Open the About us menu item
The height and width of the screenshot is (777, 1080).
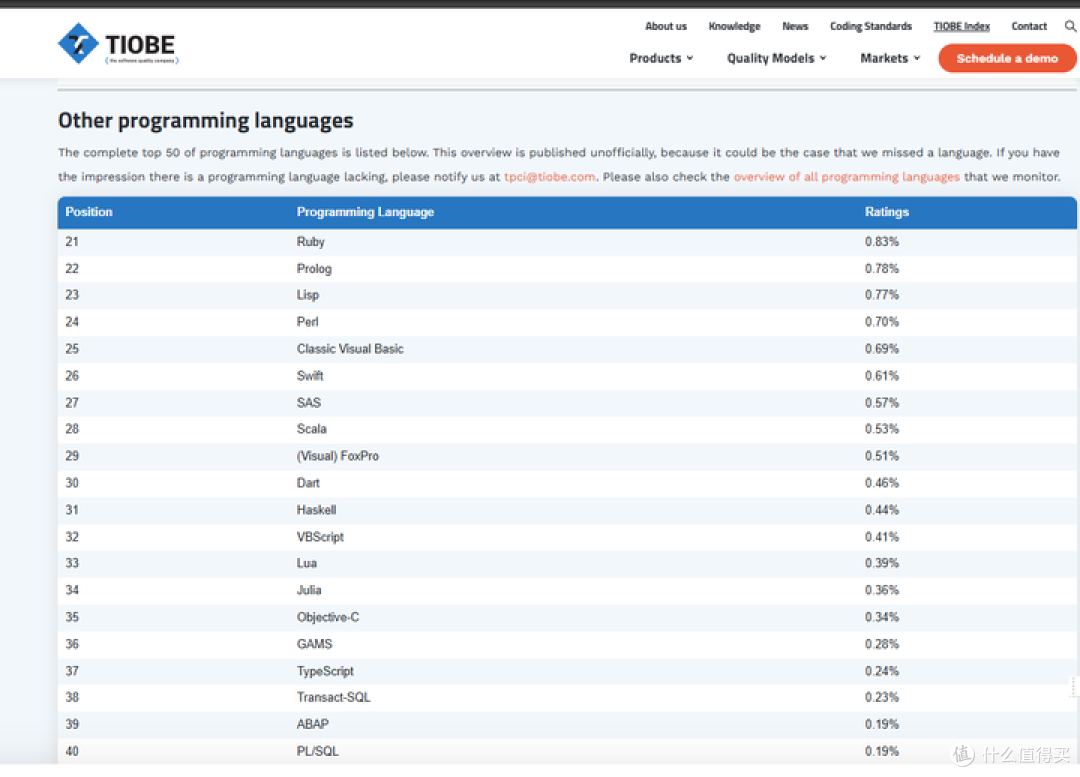(666, 26)
